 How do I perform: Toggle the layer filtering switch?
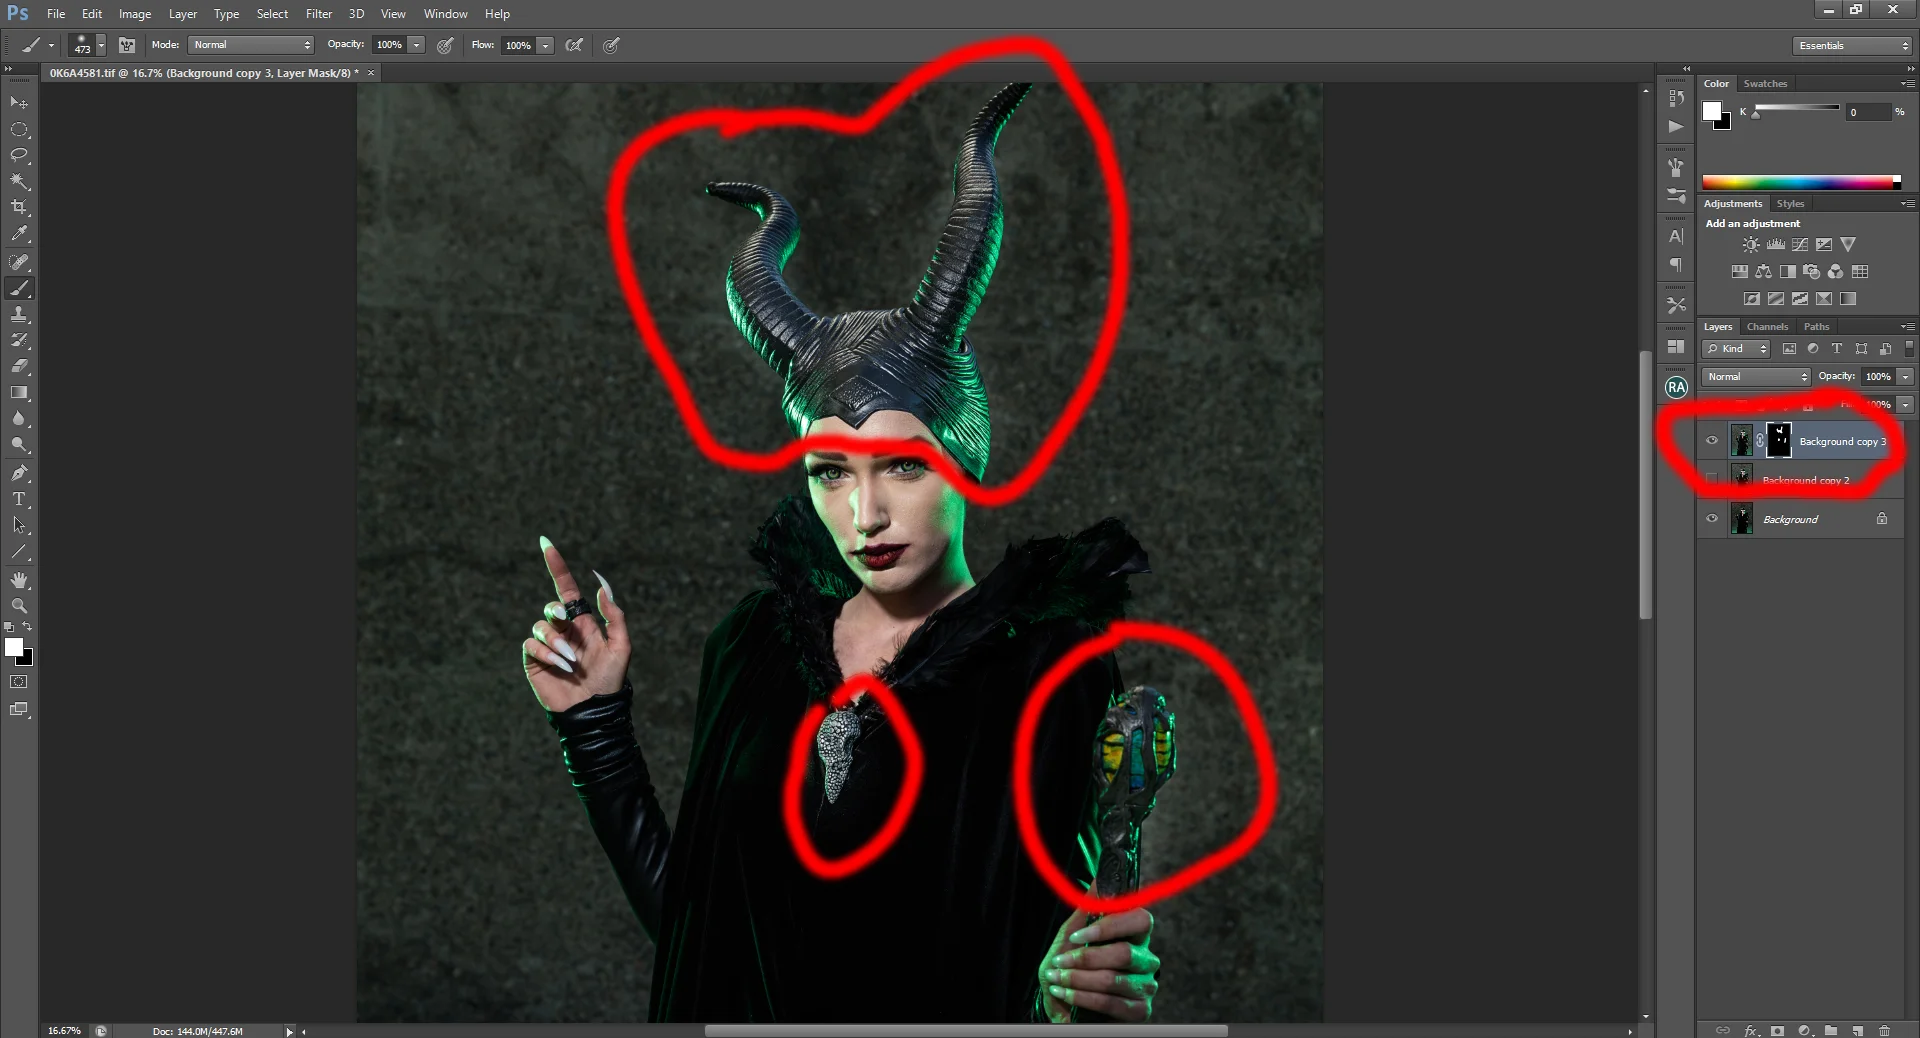click(x=1909, y=349)
